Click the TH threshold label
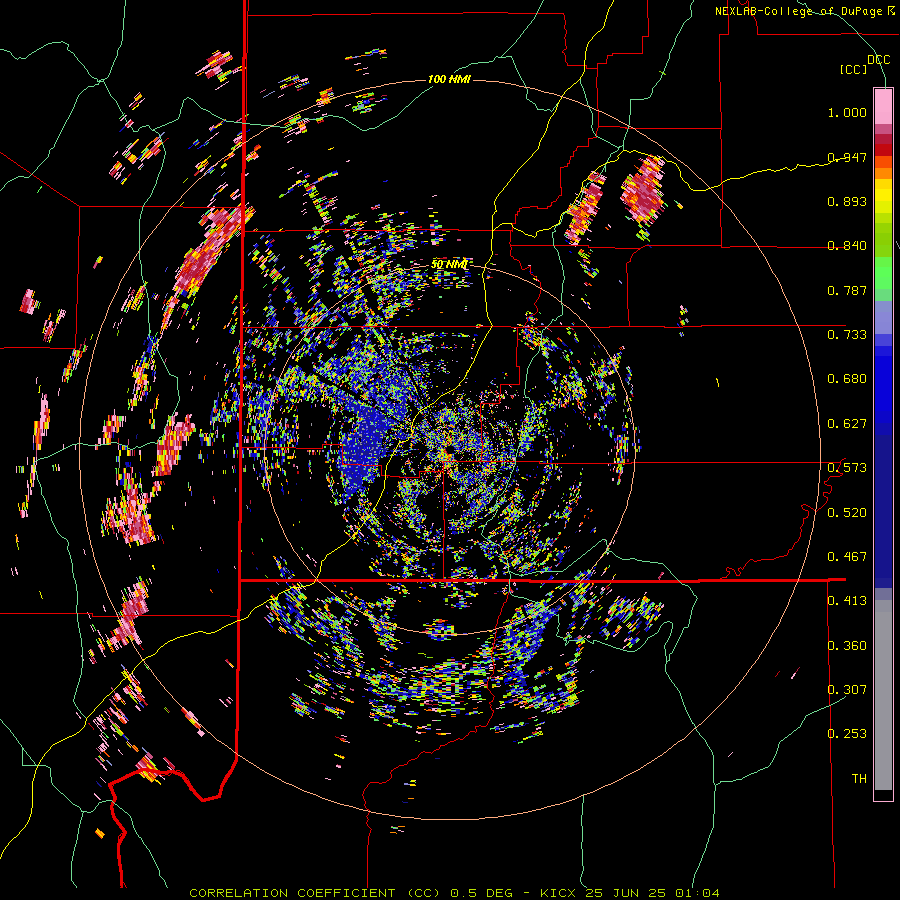Screen dimensions: 900x900 tap(859, 778)
